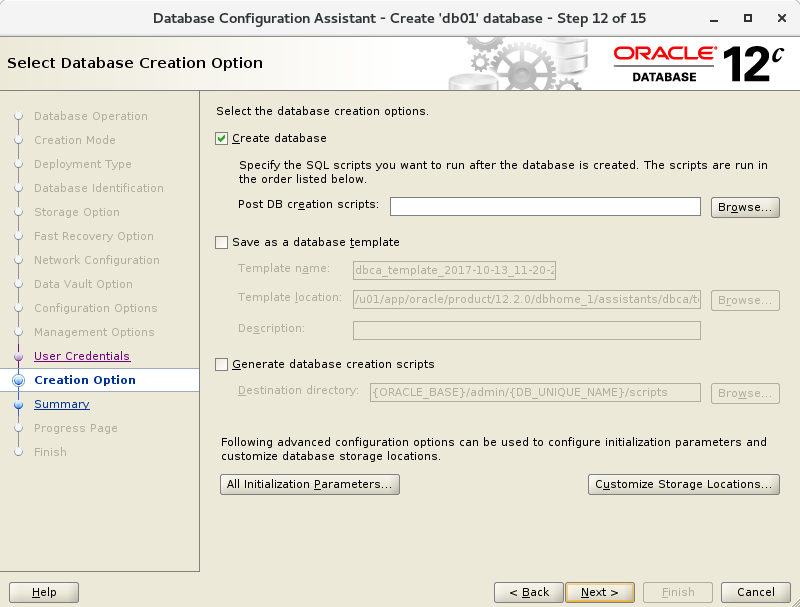800x607 pixels.
Task: Click the 'Deployment Type' step label
Action: tap(83, 164)
